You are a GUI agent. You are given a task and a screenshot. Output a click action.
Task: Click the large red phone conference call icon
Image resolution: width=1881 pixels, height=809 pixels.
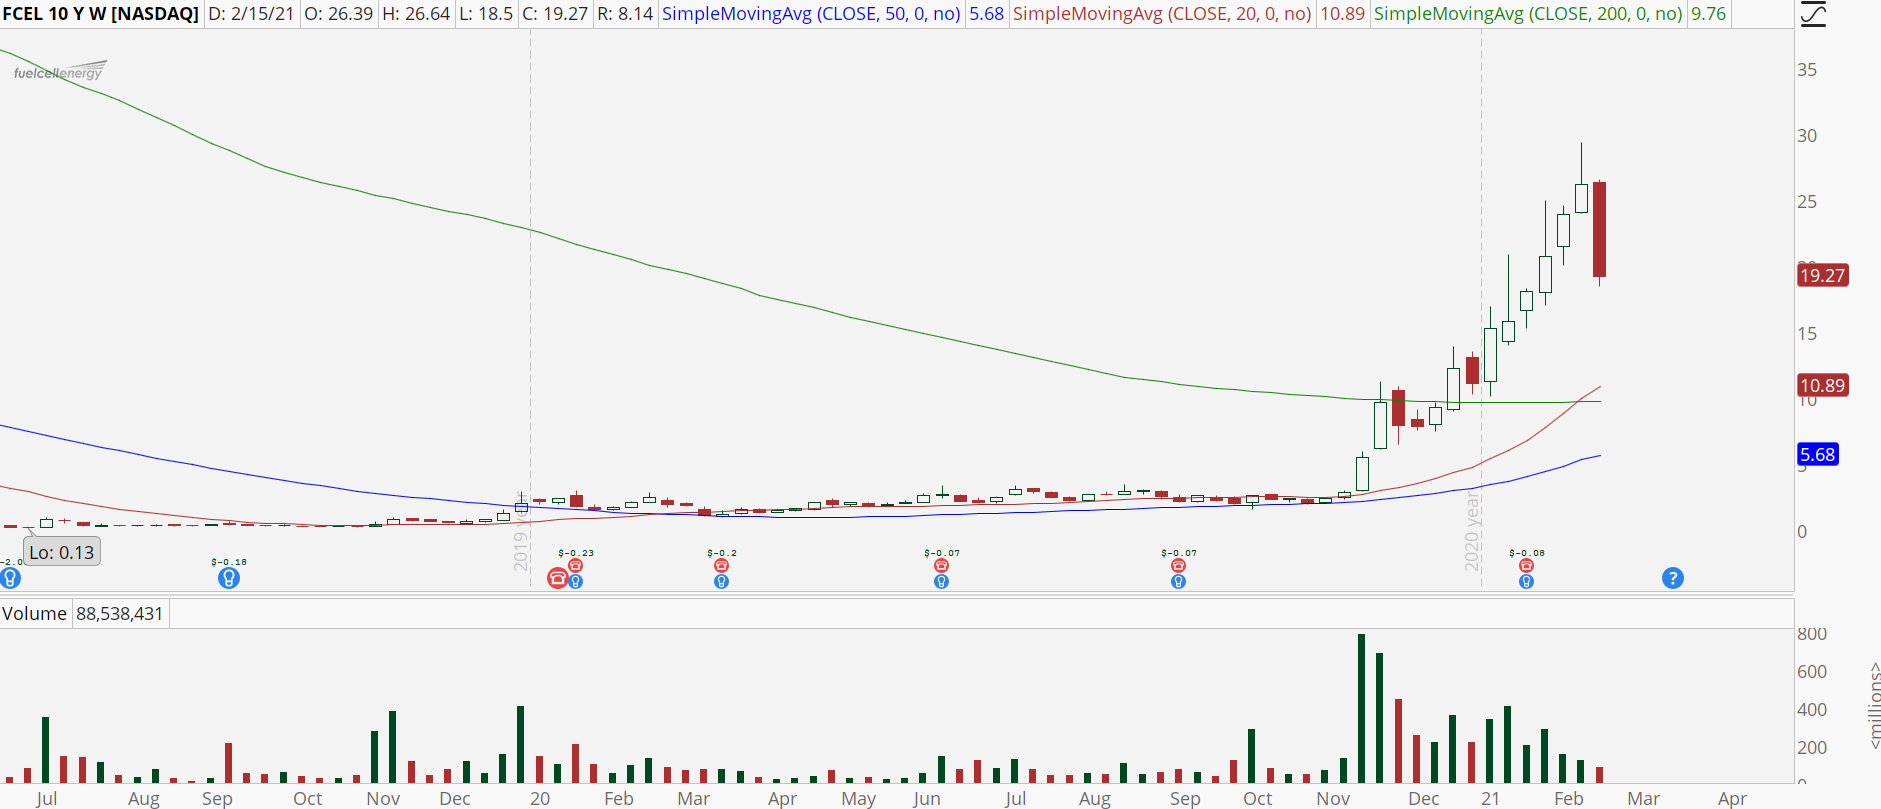(x=558, y=578)
